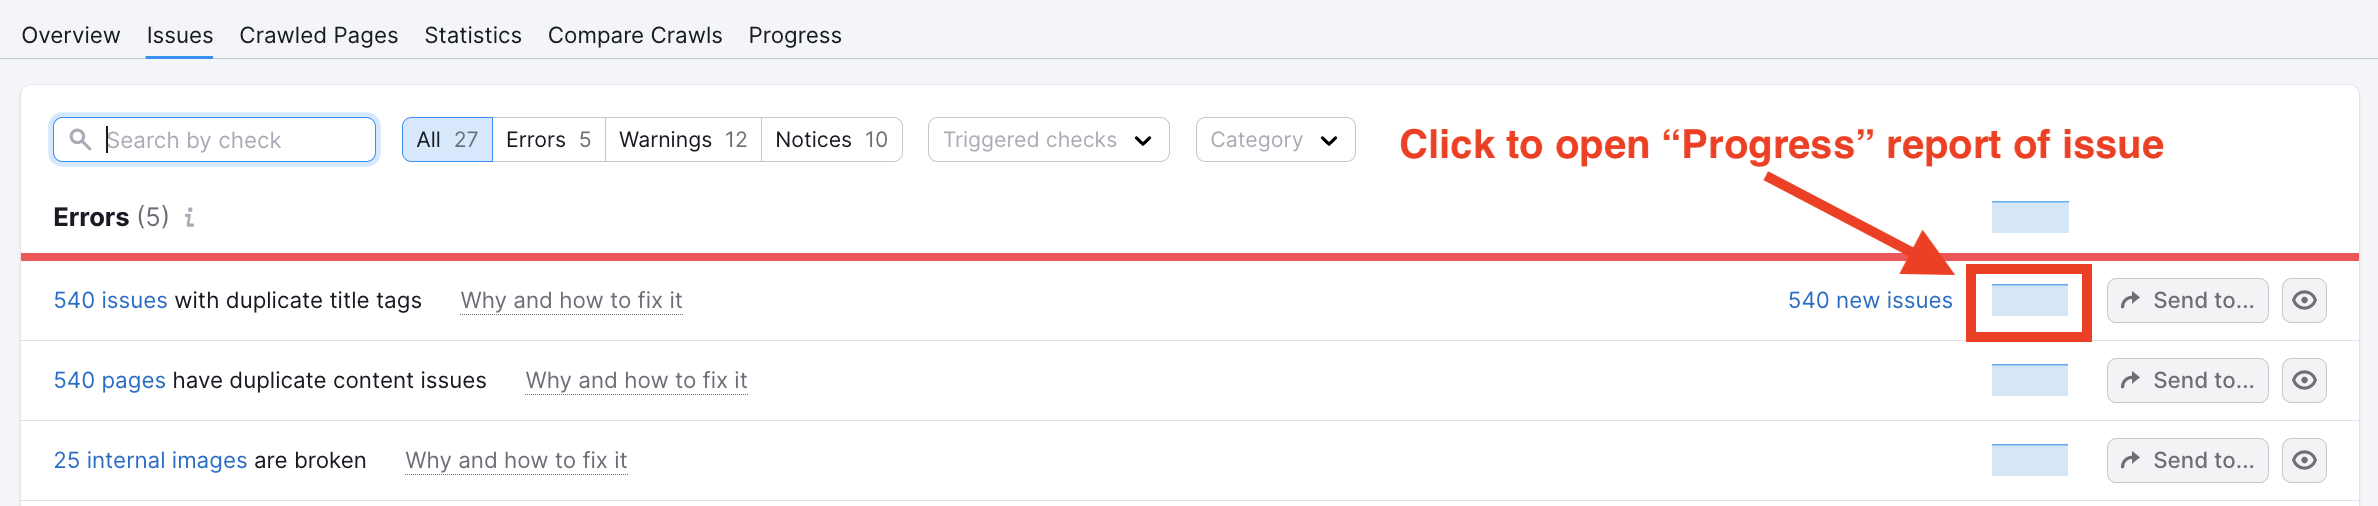The image size is (2378, 506).
Task: Hide the duplicate content issues check
Action: [x=2304, y=380]
